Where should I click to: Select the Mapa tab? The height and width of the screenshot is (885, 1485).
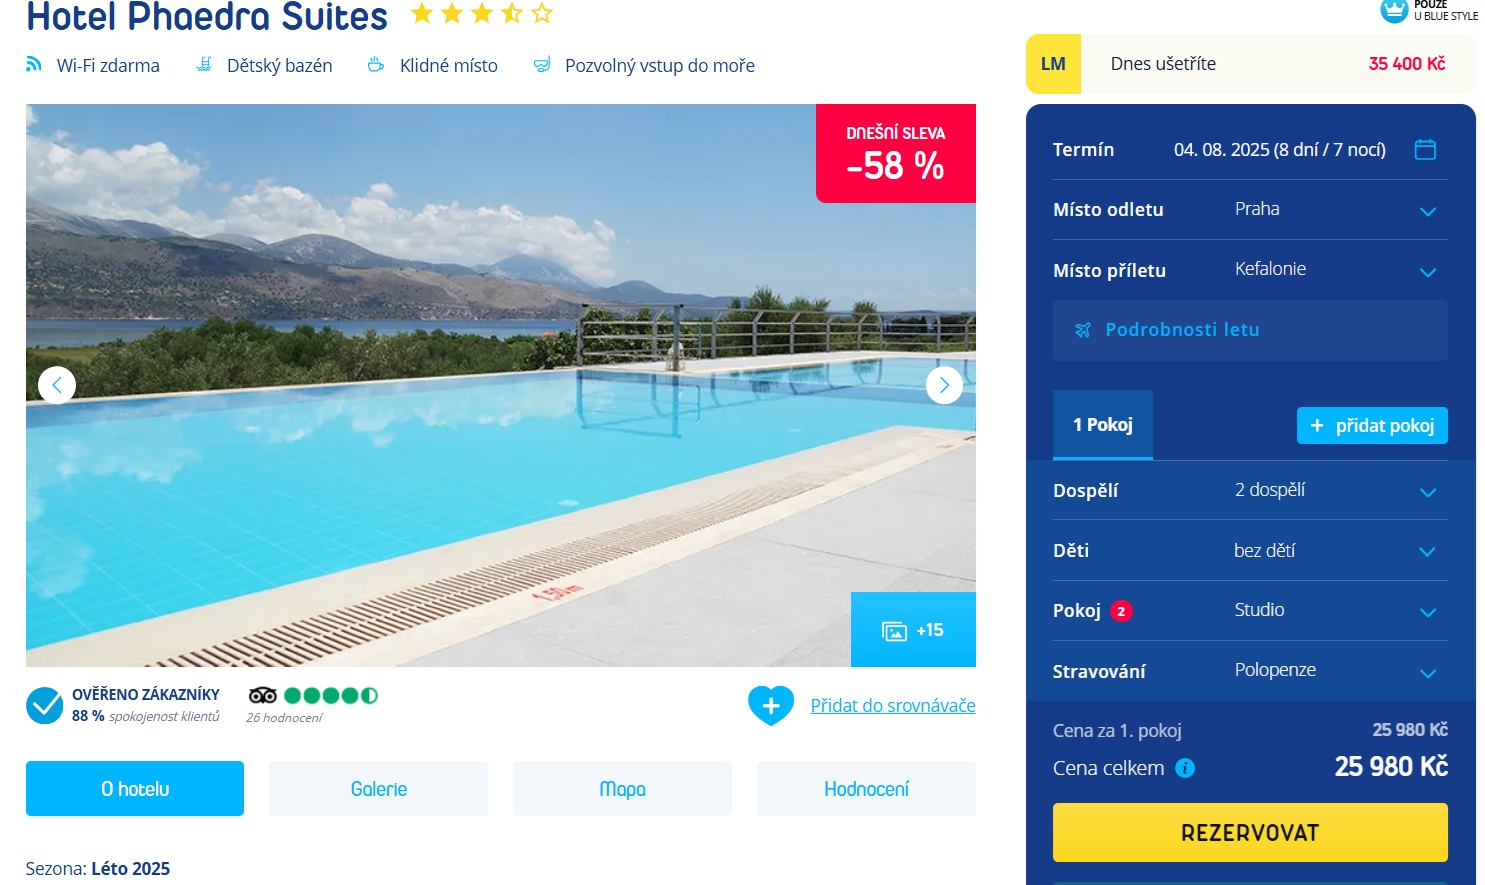[622, 789]
